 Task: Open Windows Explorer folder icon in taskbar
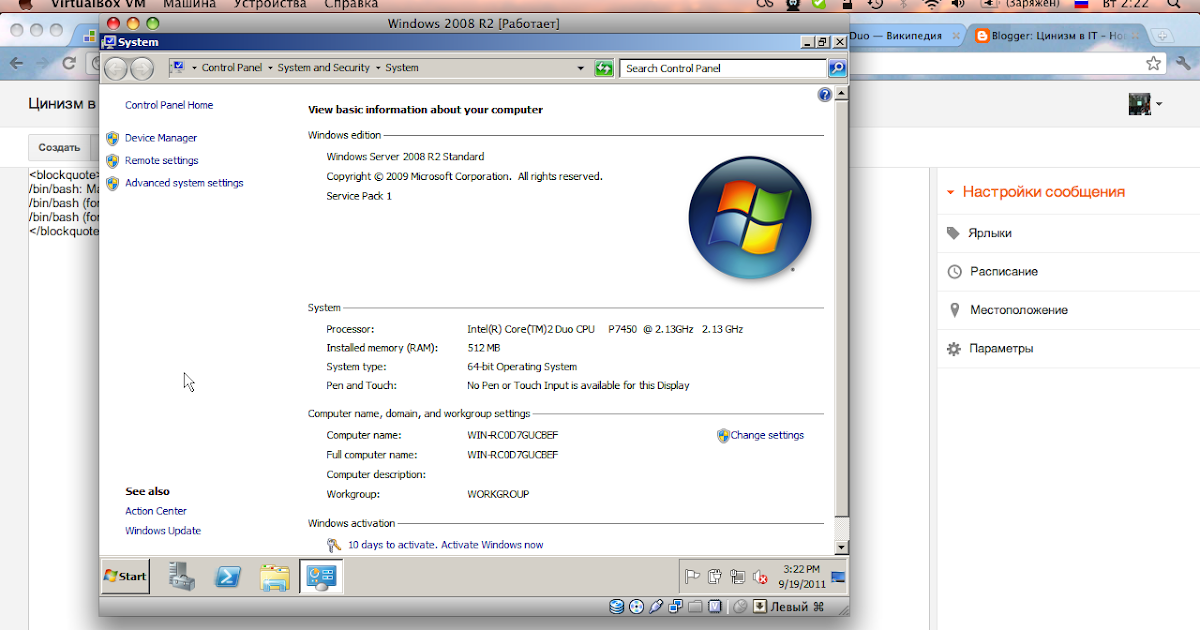coord(275,576)
